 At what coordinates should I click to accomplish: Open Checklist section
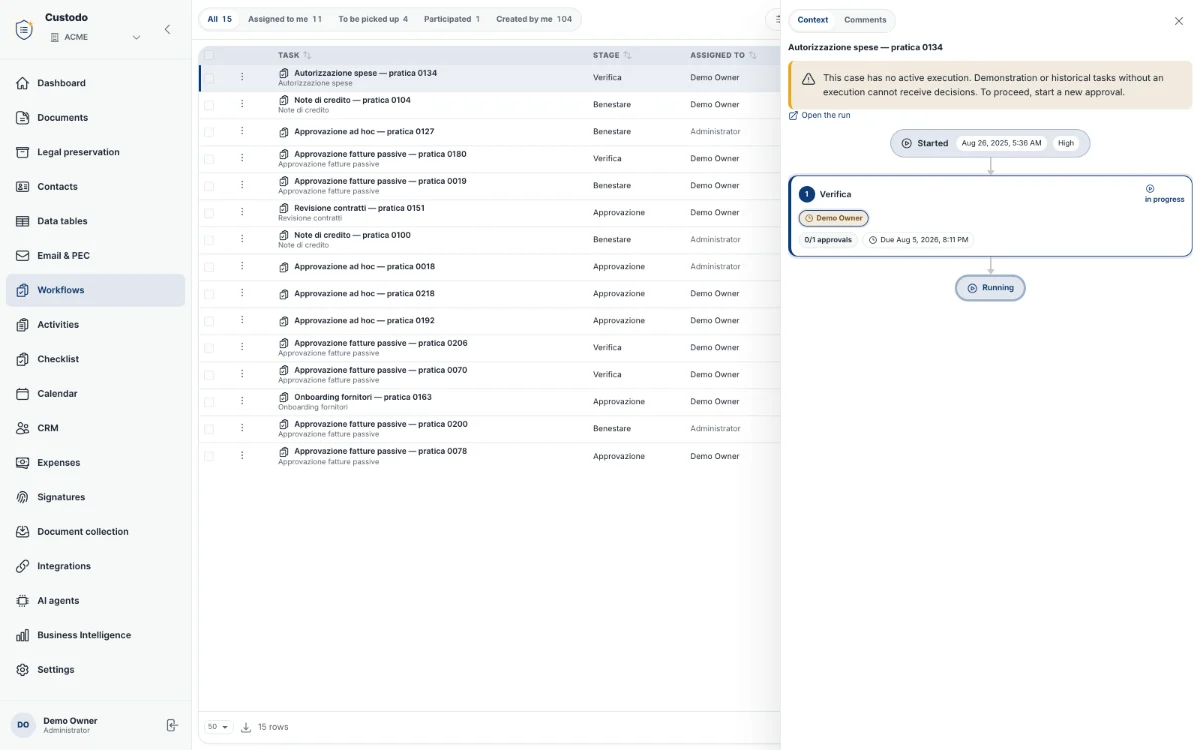click(x=95, y=359)
